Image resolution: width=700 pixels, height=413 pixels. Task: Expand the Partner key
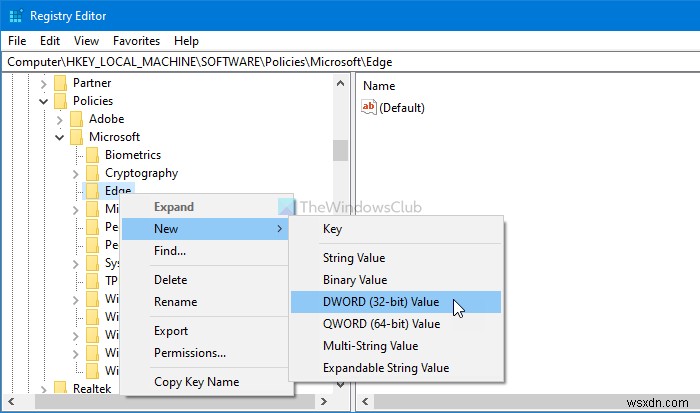(x=43, y=83)
